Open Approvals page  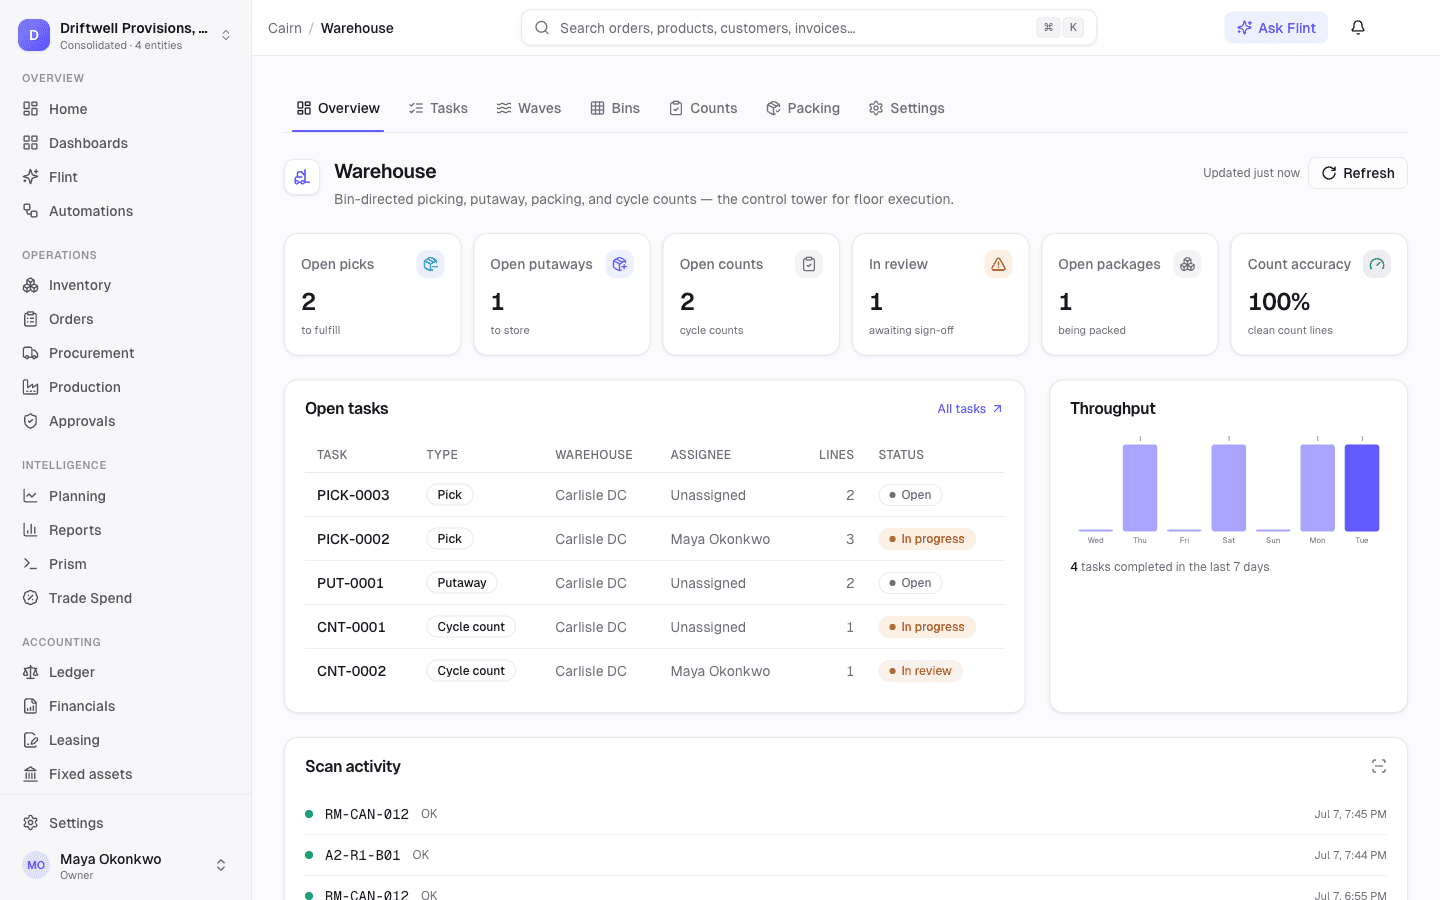(x=125, y=421)
